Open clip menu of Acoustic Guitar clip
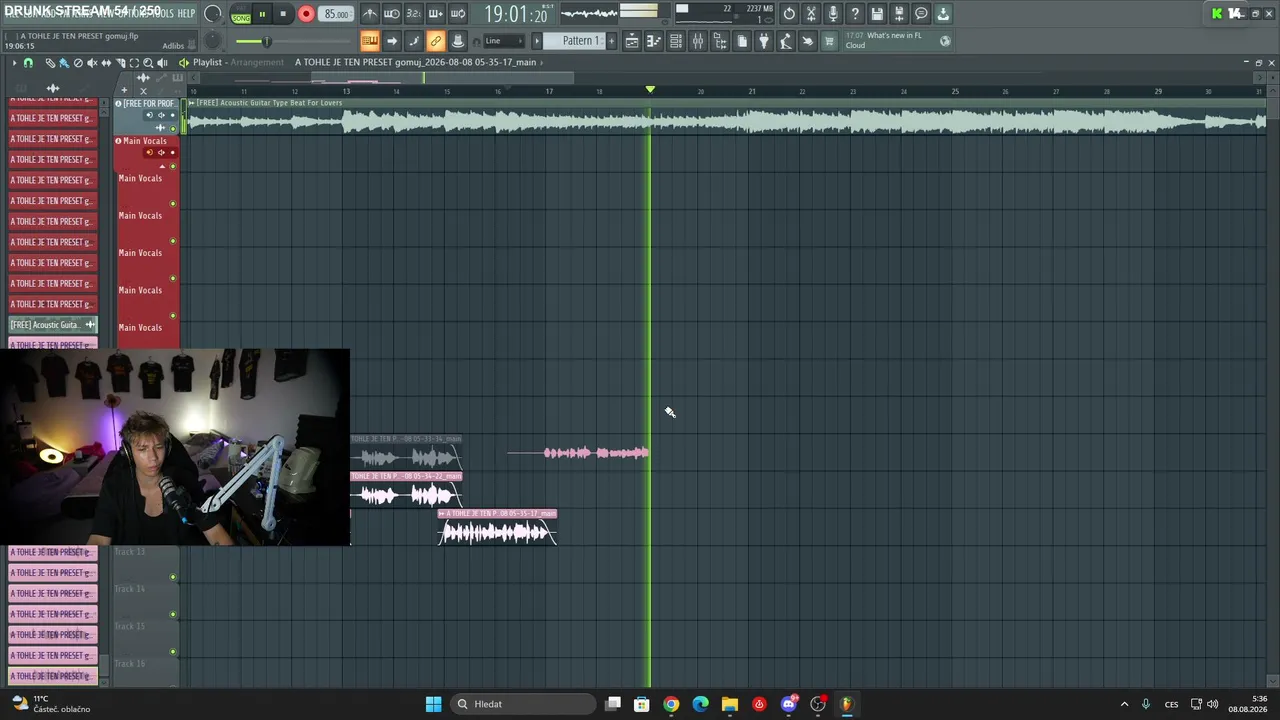Image resolution: width=1280 pixels, height=720 pixels. click(x=192, y=103)
